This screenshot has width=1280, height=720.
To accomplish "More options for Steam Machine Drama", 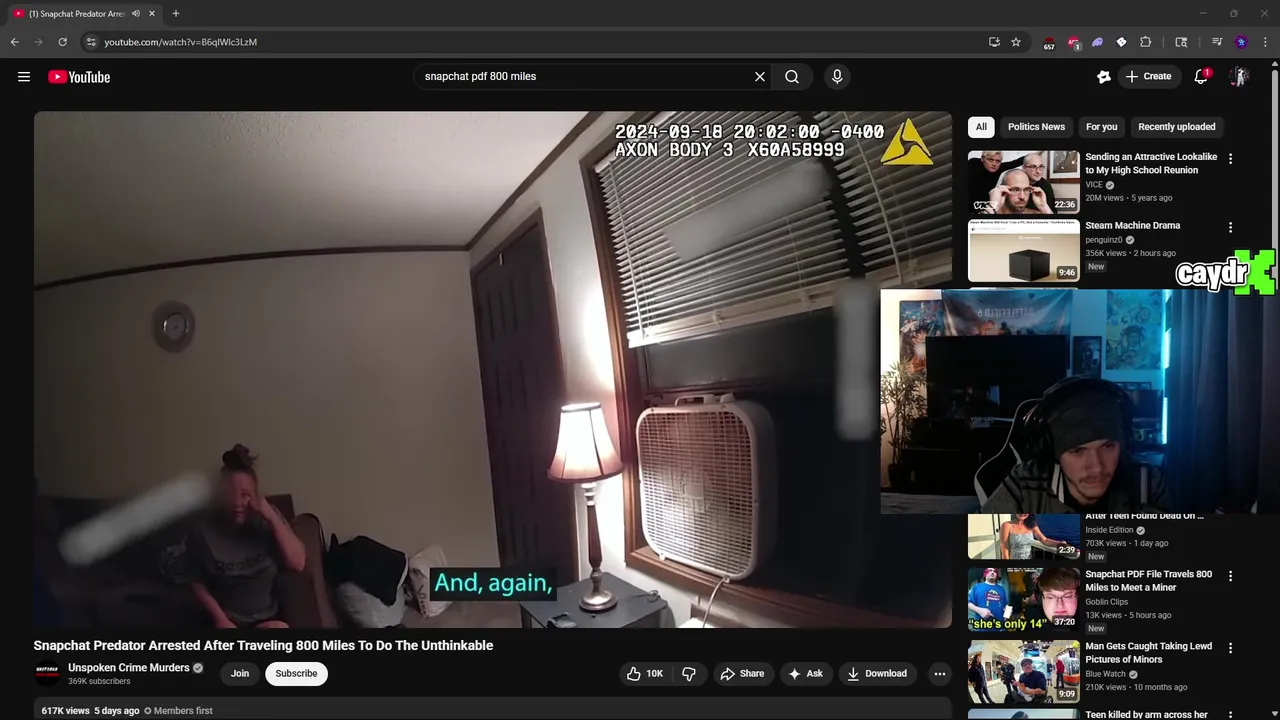I will point(1230,227).
